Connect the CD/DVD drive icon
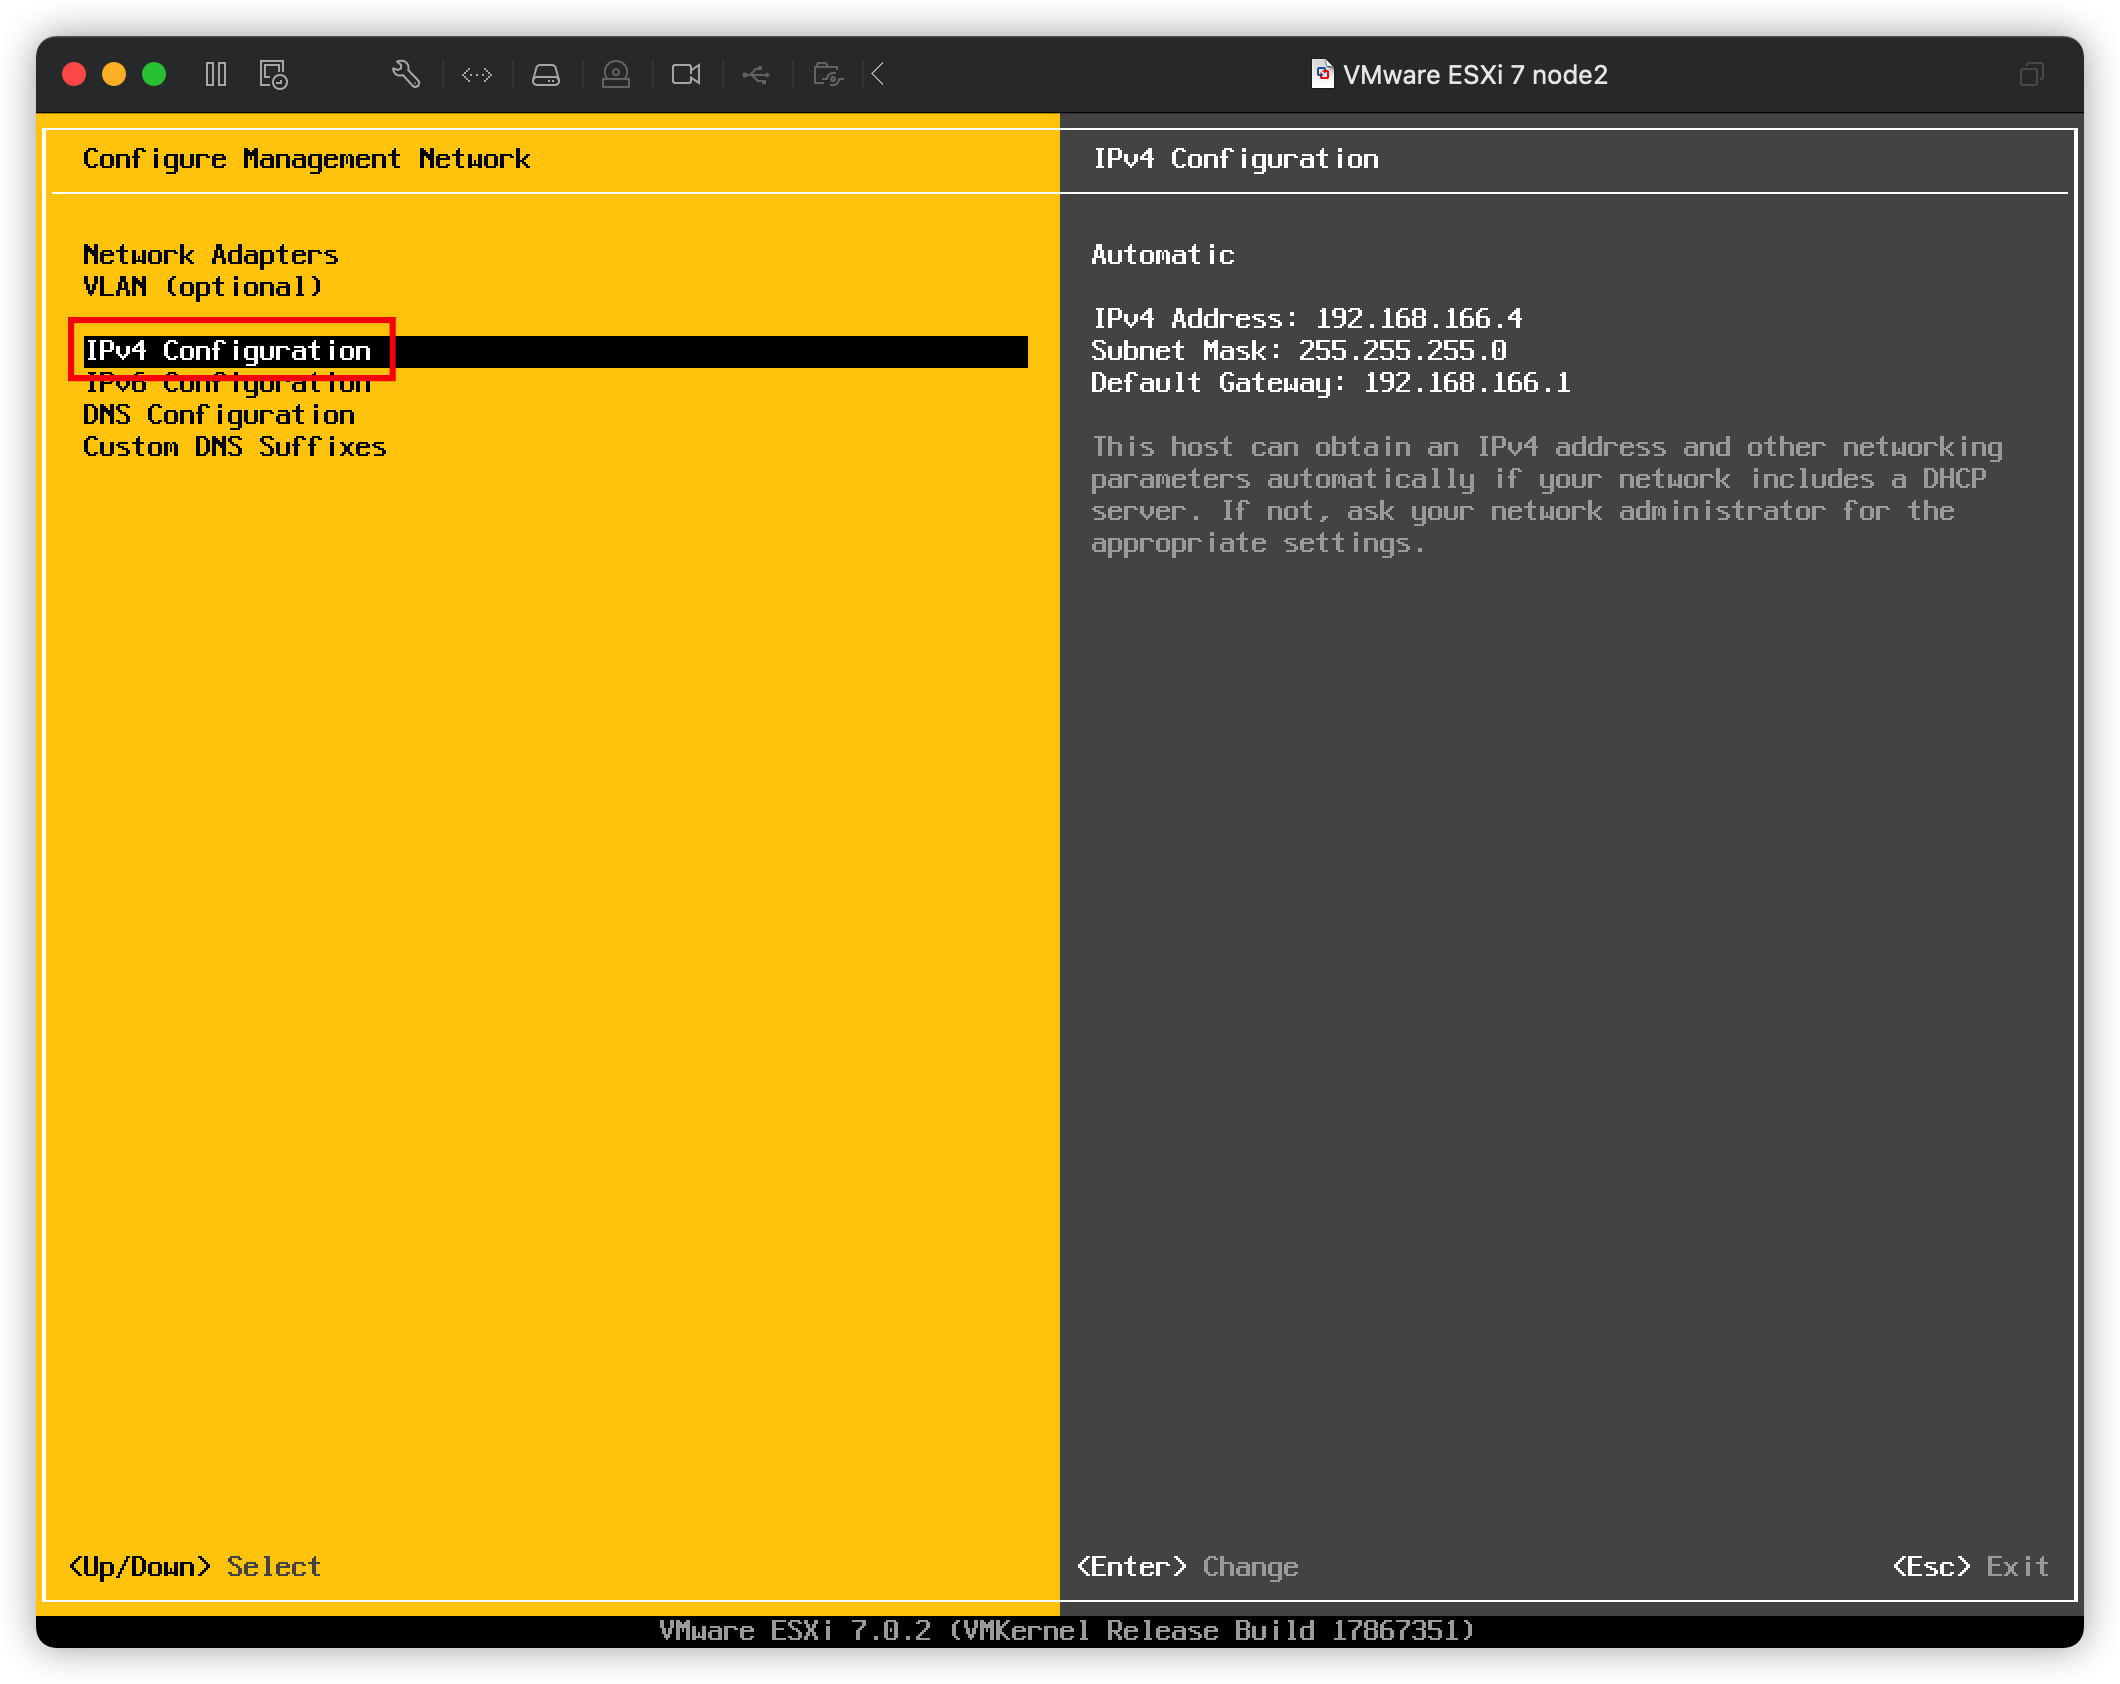 (x=616, y=74)
